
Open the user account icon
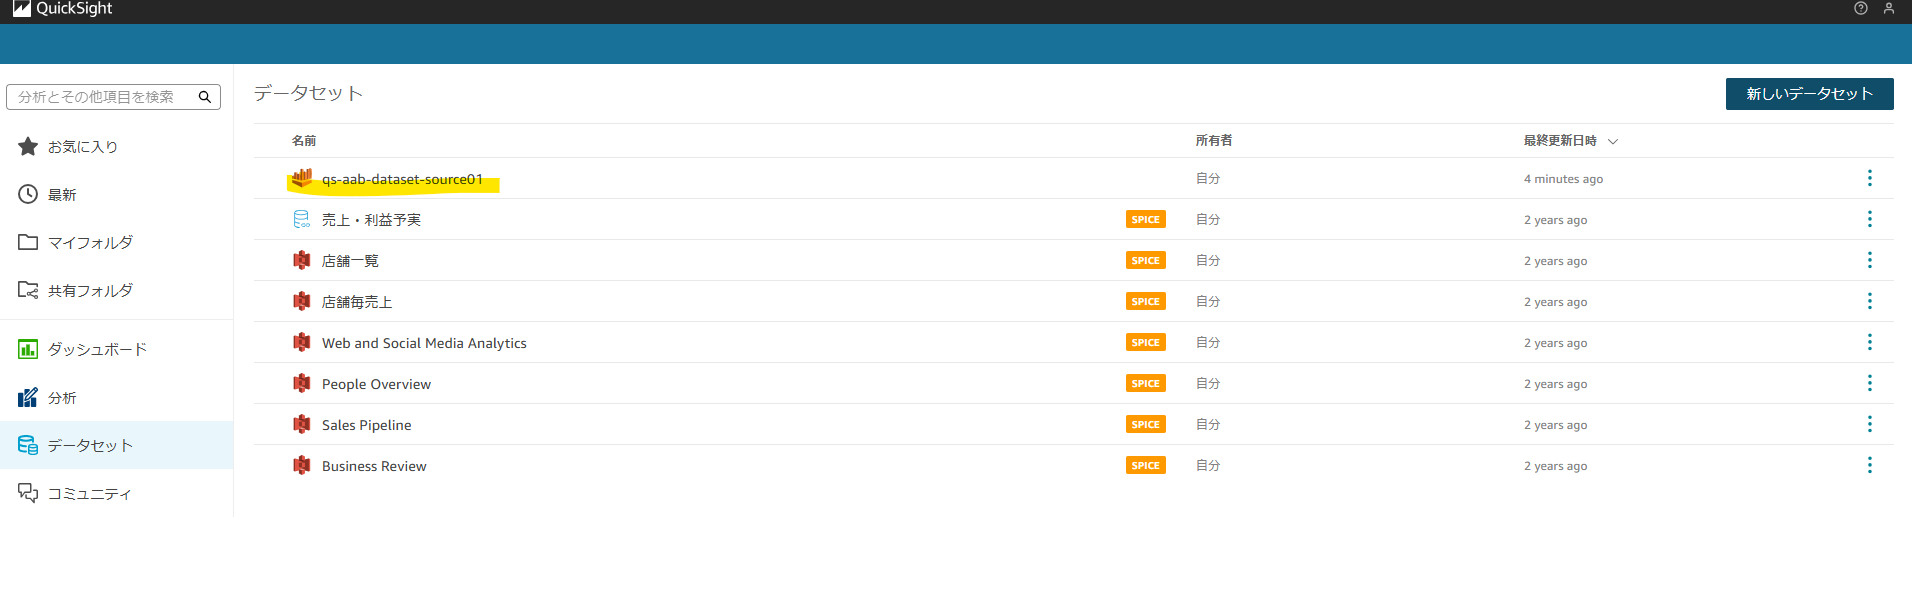click(x=1889, y=8)
